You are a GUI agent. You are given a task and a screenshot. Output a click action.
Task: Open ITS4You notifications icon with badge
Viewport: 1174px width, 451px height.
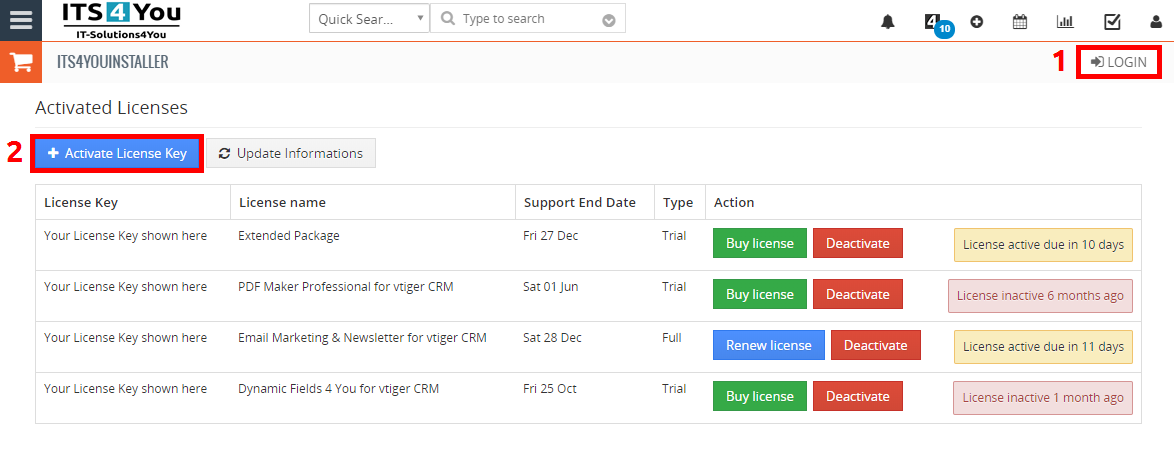pyautogui.click(x=934, y=22)
